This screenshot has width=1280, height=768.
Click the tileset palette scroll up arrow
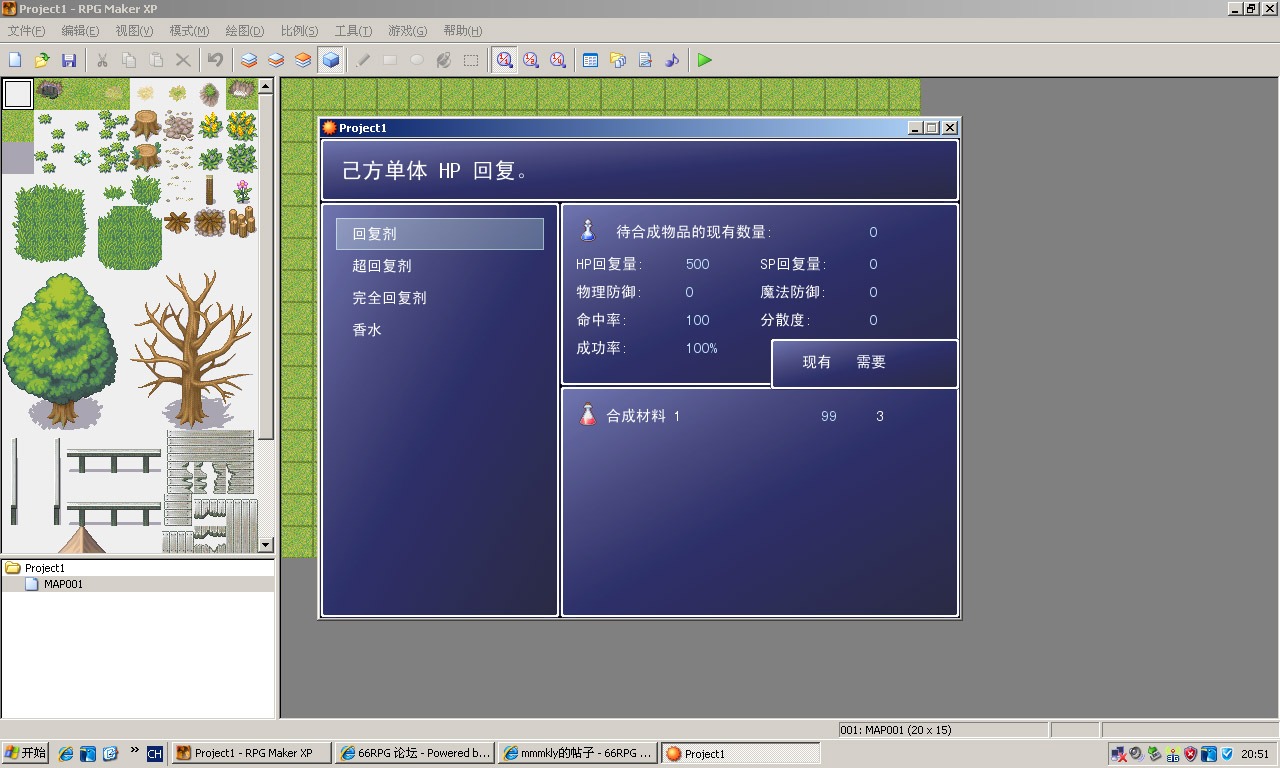tap(266, 86)
